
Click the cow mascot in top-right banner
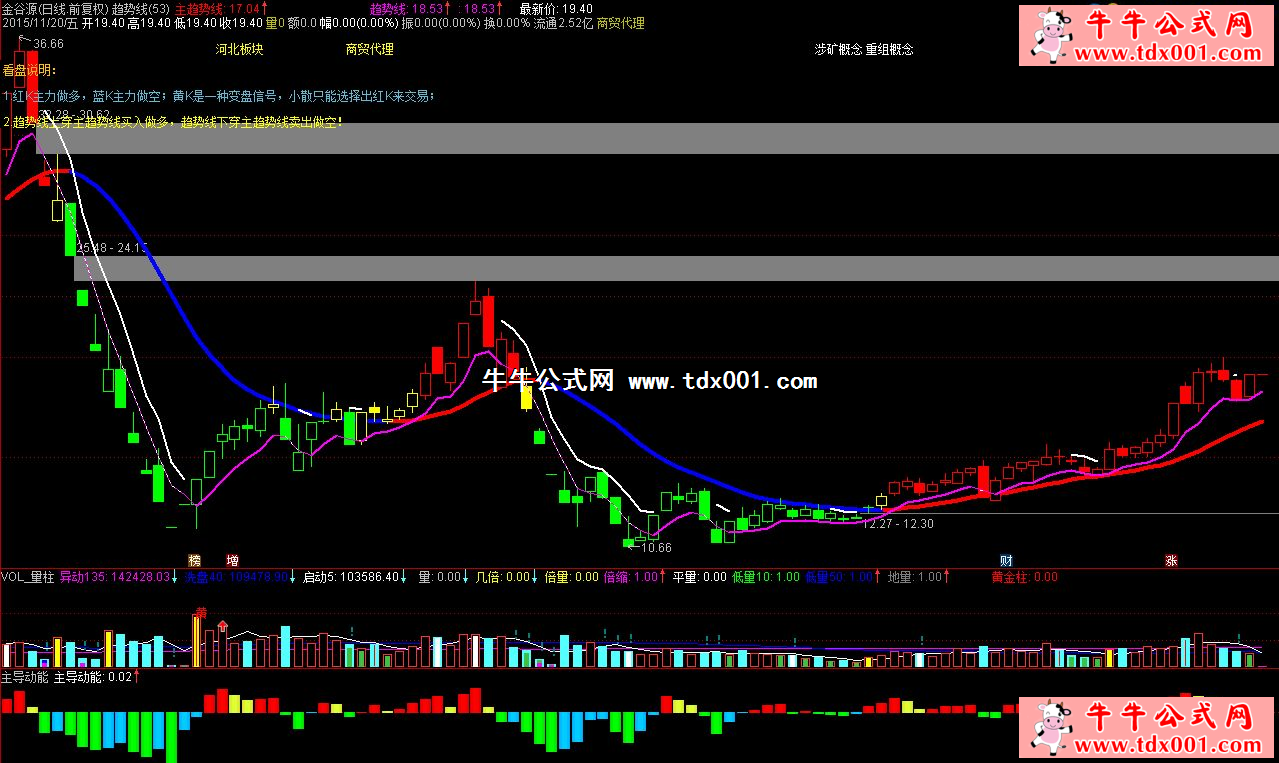click(1051, 35)
